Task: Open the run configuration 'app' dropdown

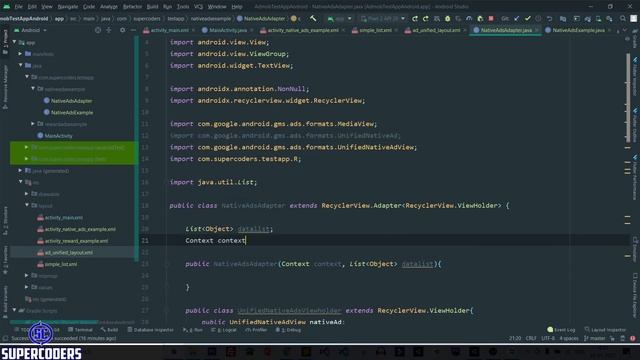Action: (340, 18)
